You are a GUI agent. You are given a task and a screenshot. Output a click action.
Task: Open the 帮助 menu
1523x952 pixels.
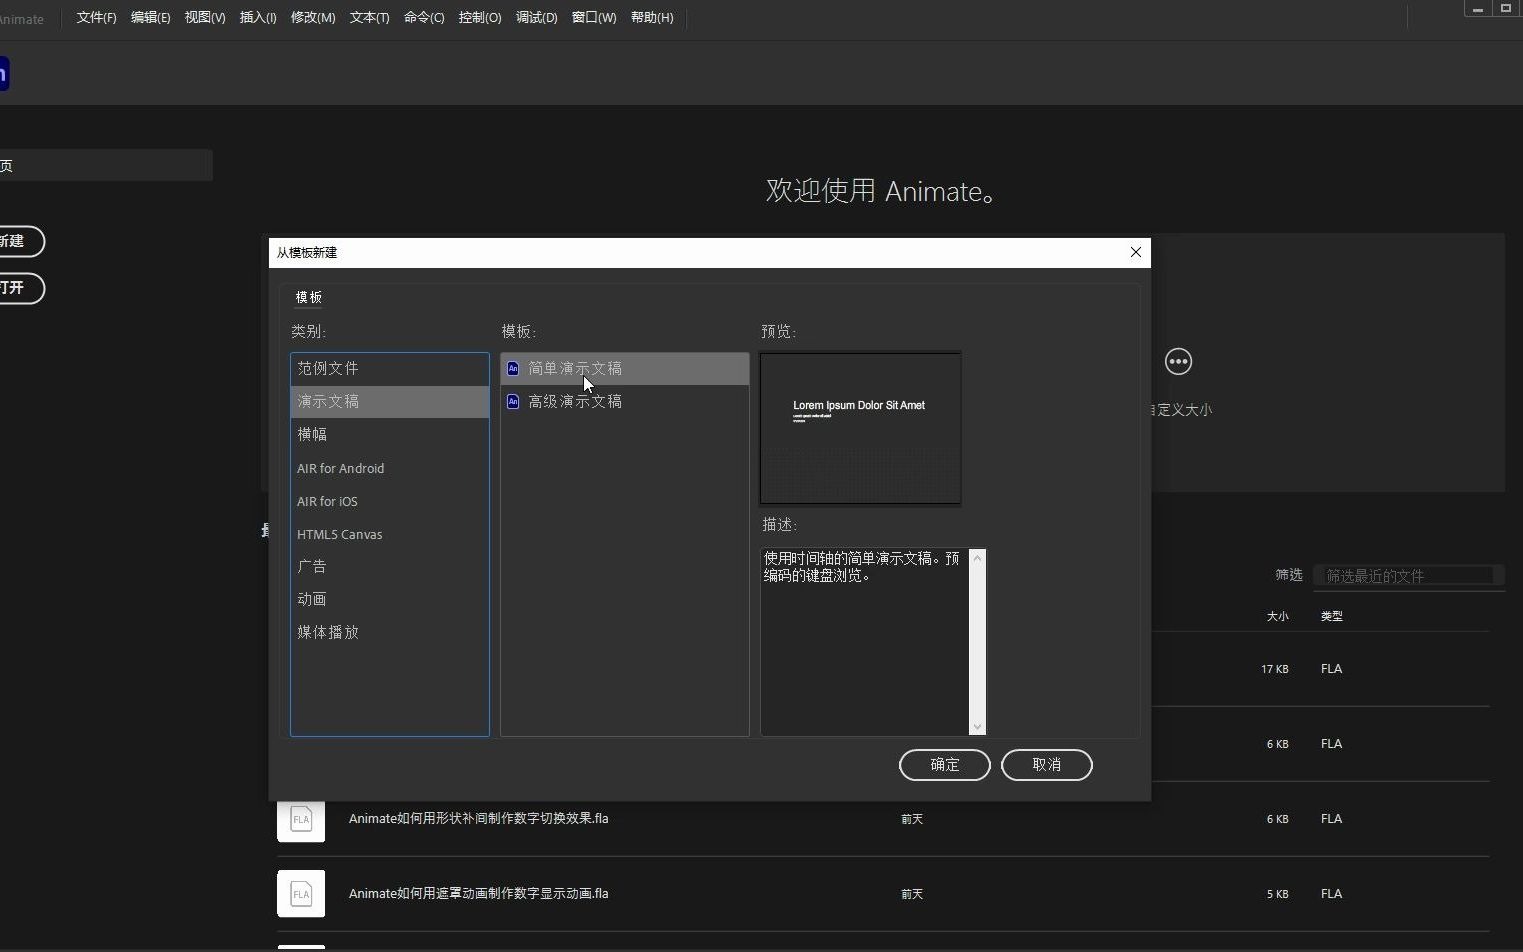(651, 17)
